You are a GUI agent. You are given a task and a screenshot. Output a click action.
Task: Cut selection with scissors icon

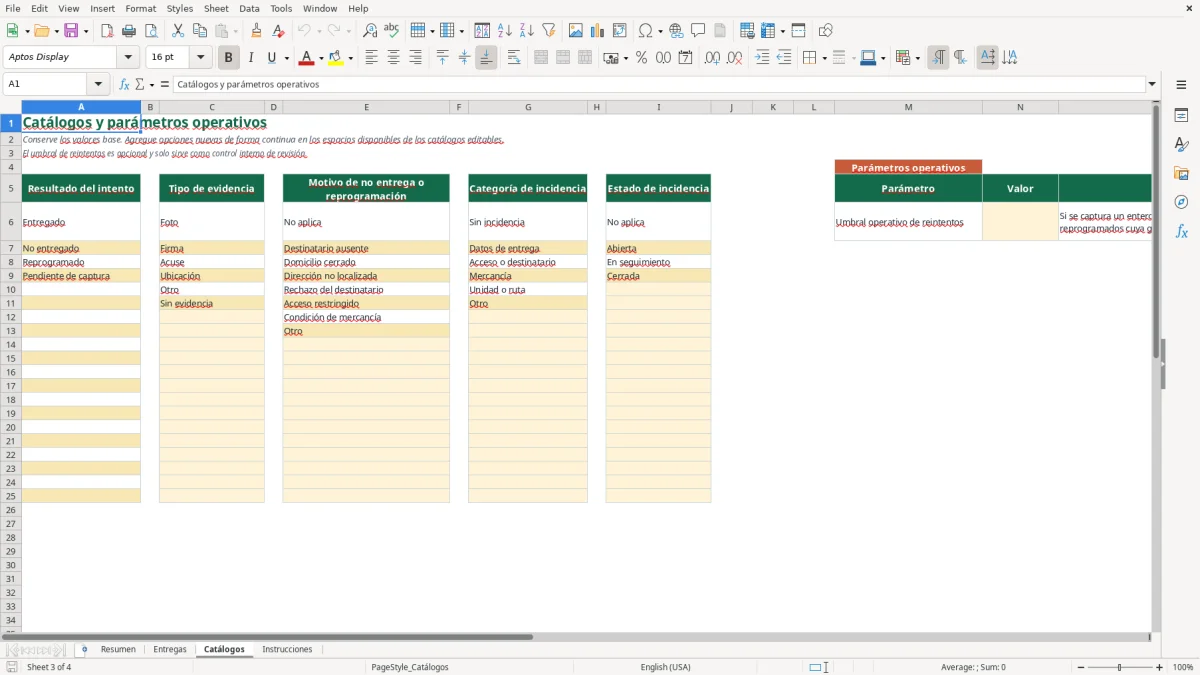pyautogui.click(x=178, y=31)
